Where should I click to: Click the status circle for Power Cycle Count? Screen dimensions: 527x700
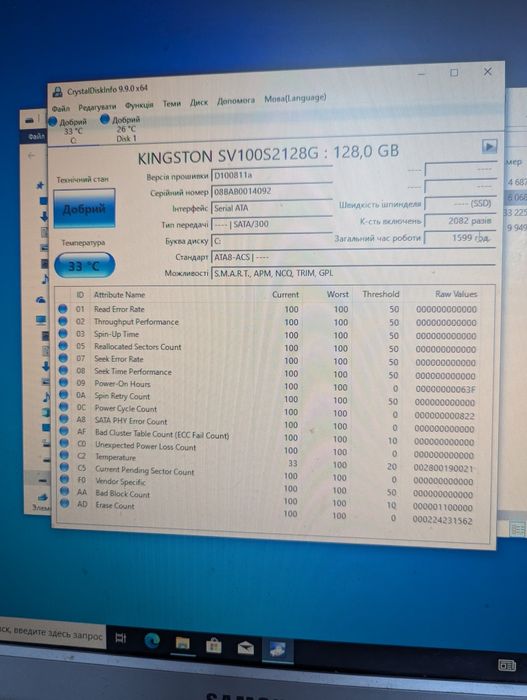click(x=64, y=407)
